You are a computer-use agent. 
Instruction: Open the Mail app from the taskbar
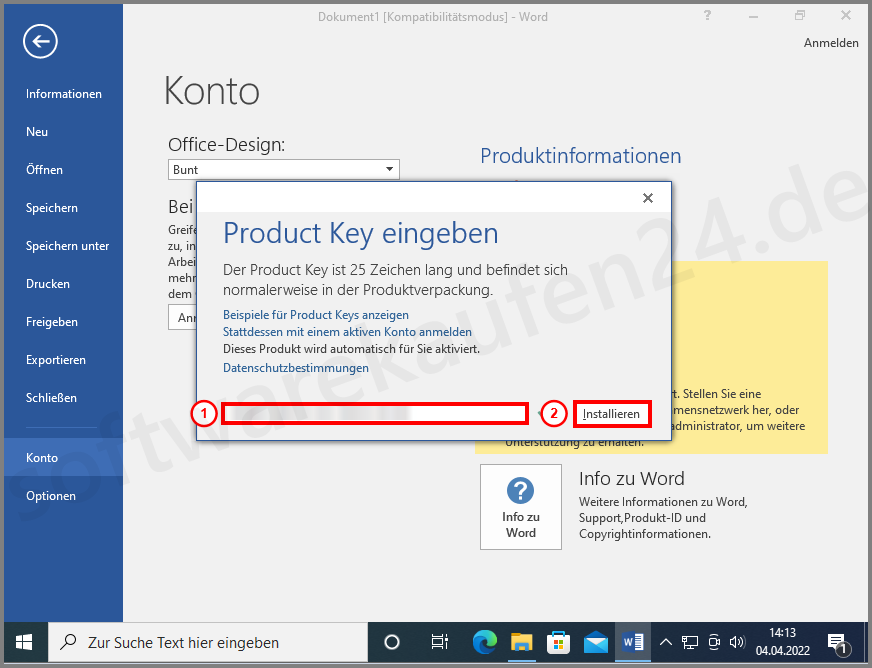pos(595,643)
